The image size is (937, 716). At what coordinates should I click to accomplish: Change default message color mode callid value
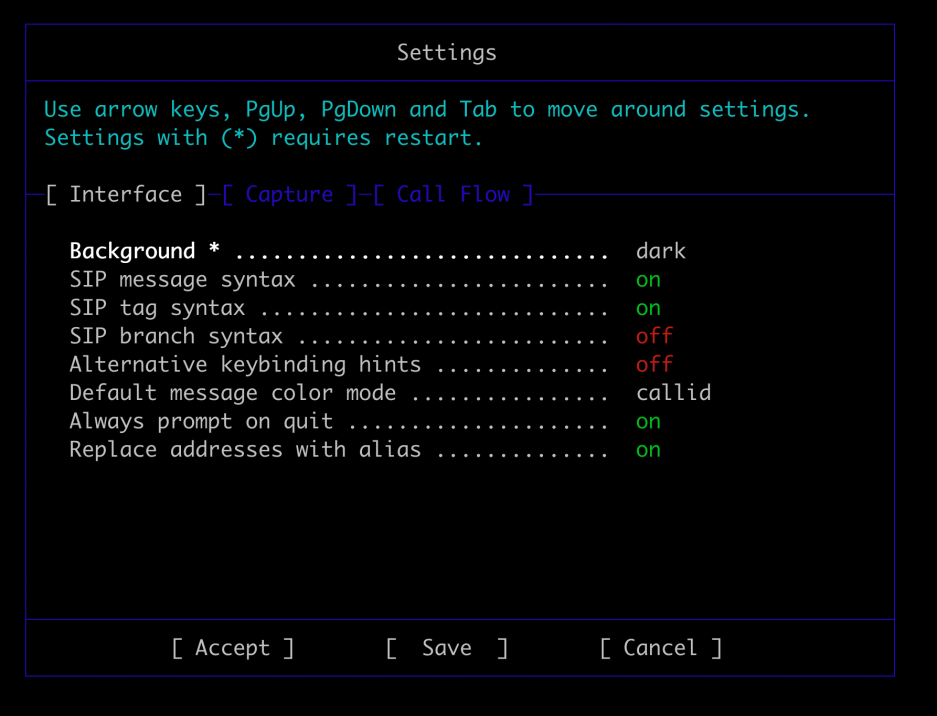(x=673, y=393)
